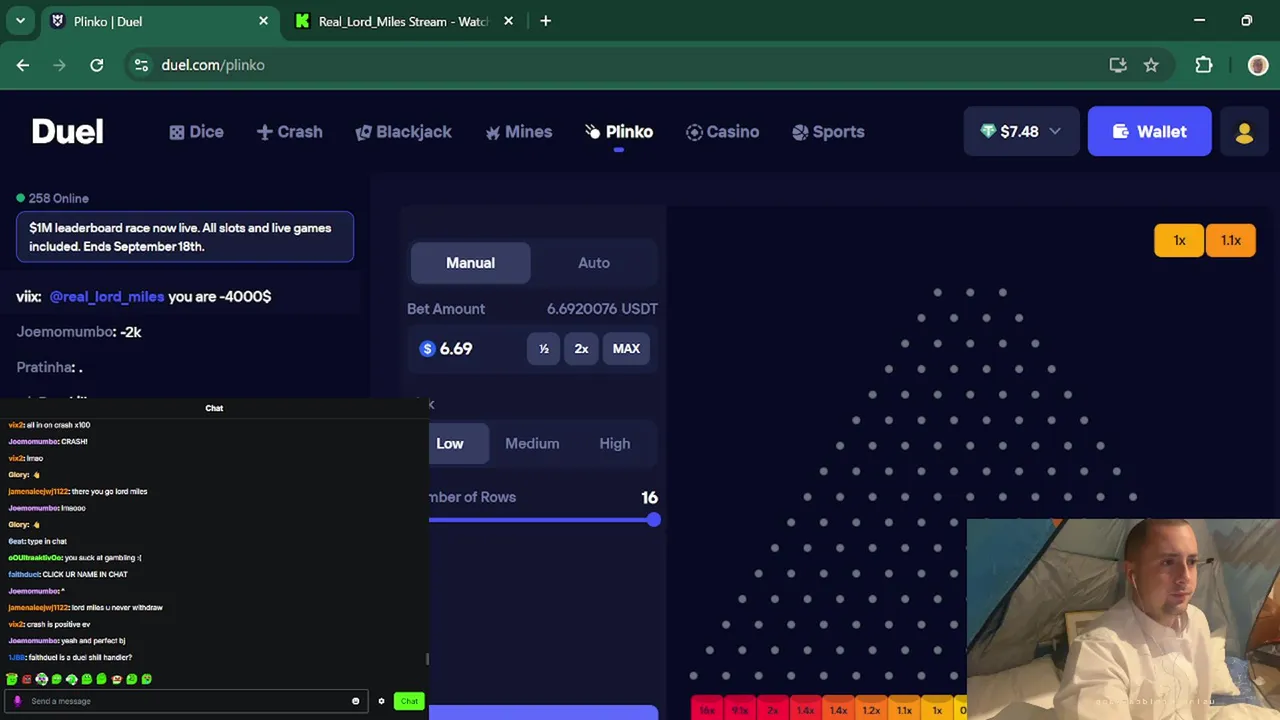This screenshot has height=720, width=1280.
Task: Switch to Manual betting mode
Action: [470, 263]
